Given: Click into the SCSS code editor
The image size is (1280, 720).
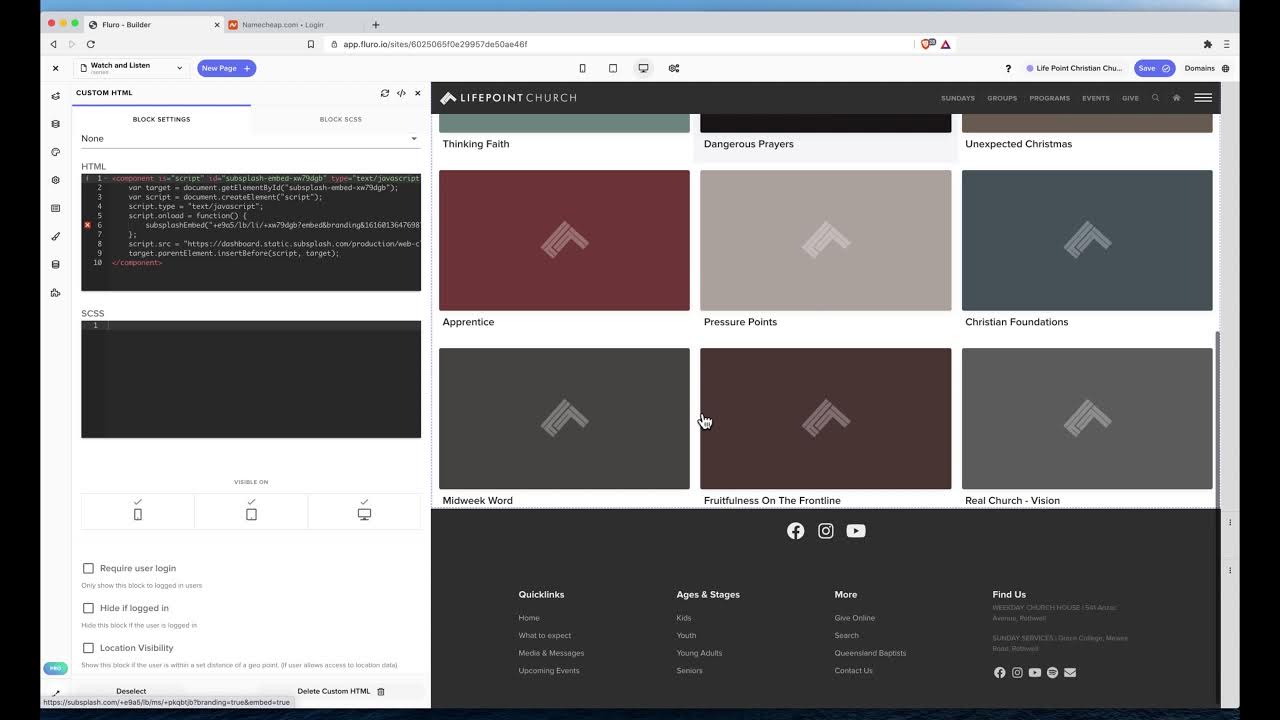Looking at the screenshot, I should (x=251, y=379).
